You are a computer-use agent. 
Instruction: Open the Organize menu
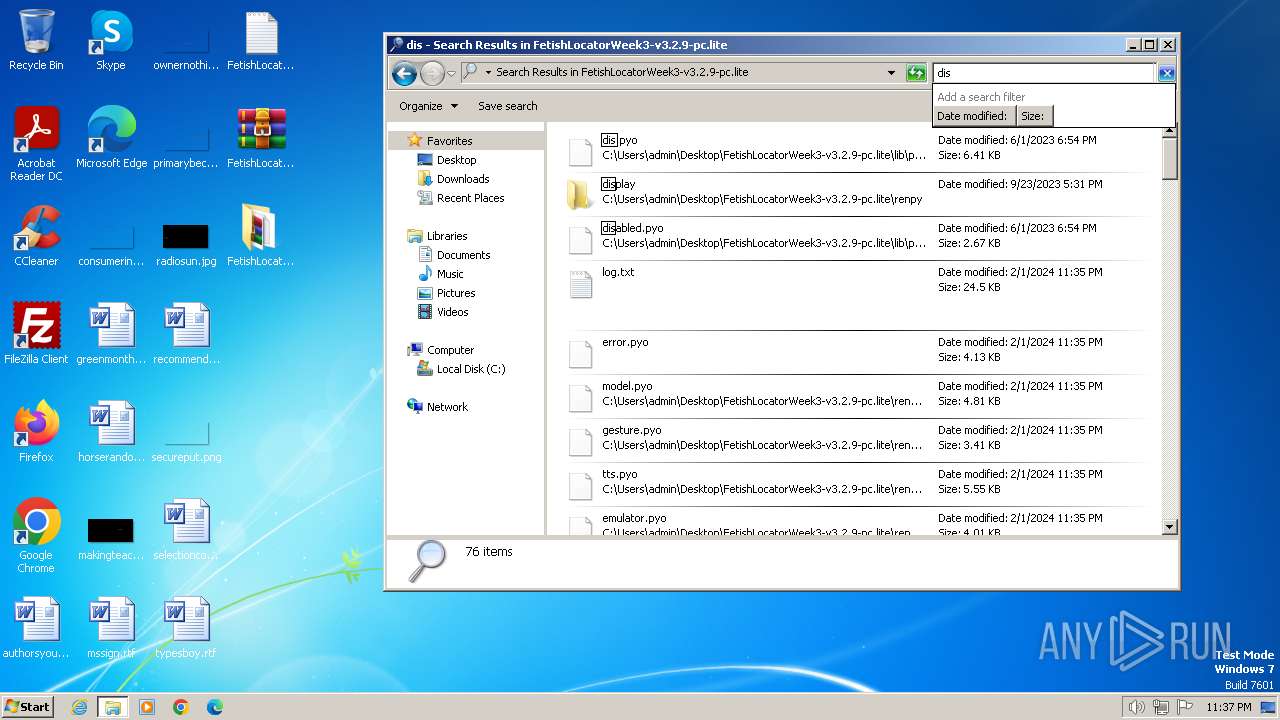pos(428,106)
